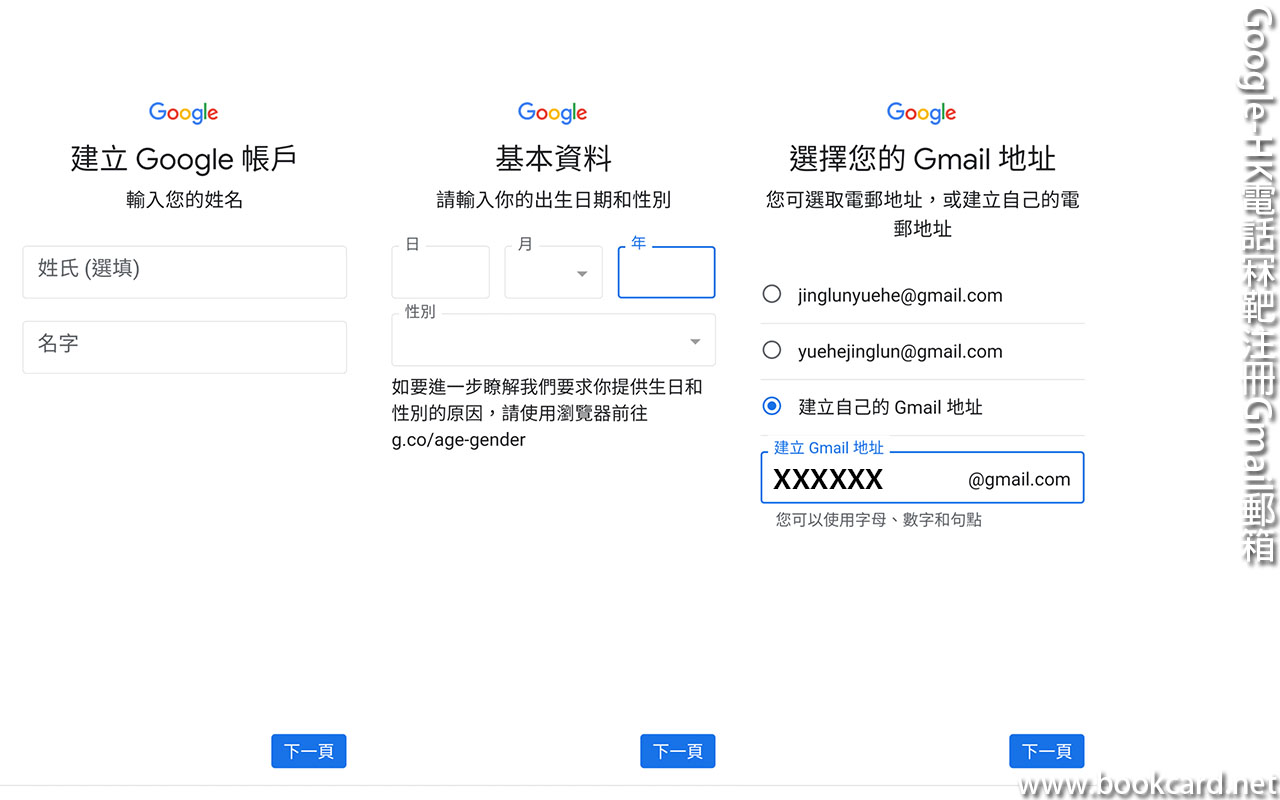Click the Google logo above 選擇您的 Gmail 地址
Viewport: 1280px width, 800px height.
pyautogui.click(x=922, y=113)
